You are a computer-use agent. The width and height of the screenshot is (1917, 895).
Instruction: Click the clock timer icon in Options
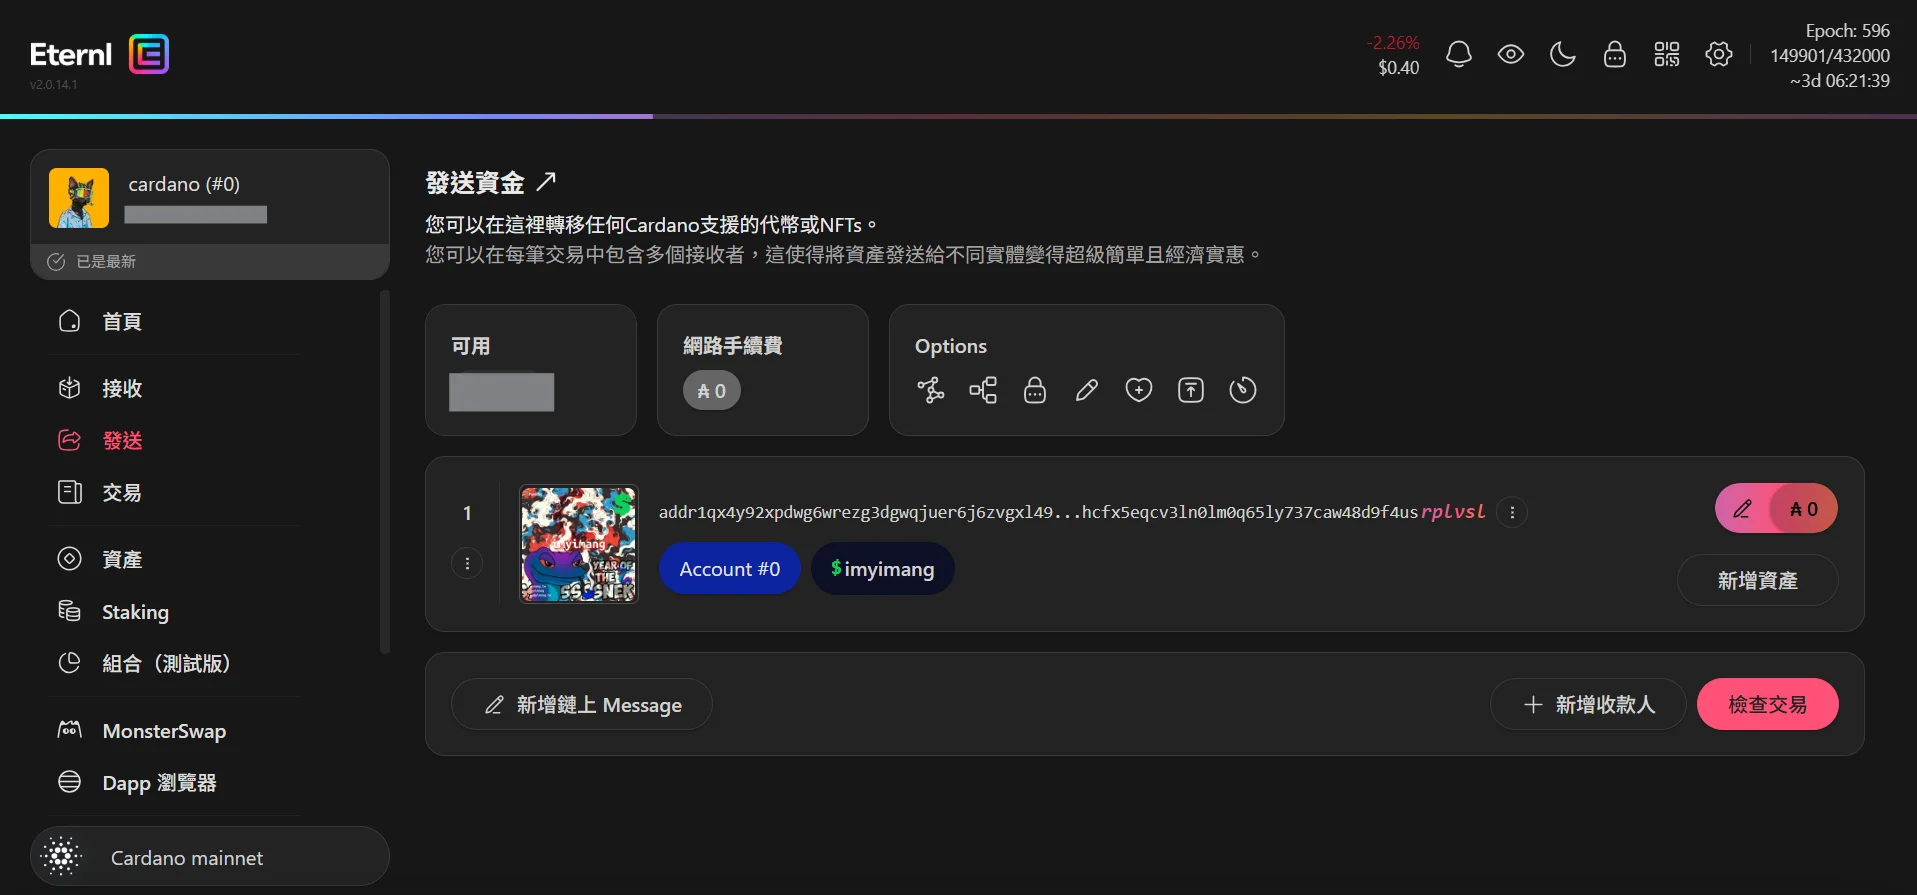pos(1243,390)
